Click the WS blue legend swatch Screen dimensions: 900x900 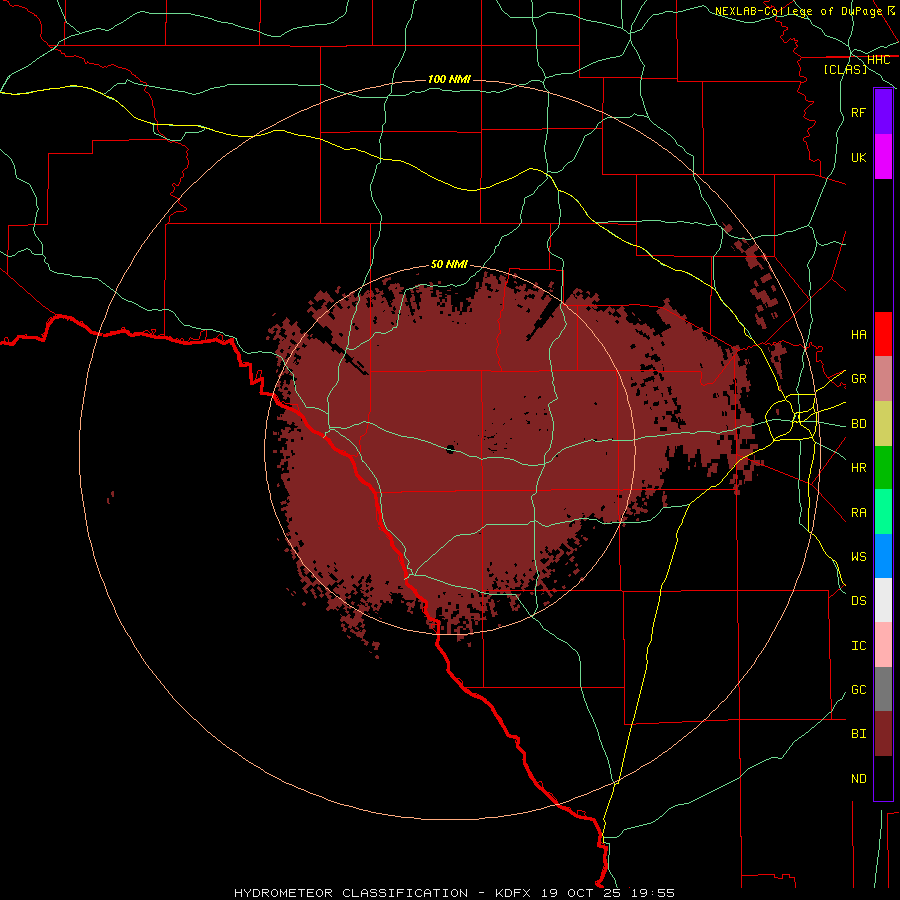[x=883, y=556]
